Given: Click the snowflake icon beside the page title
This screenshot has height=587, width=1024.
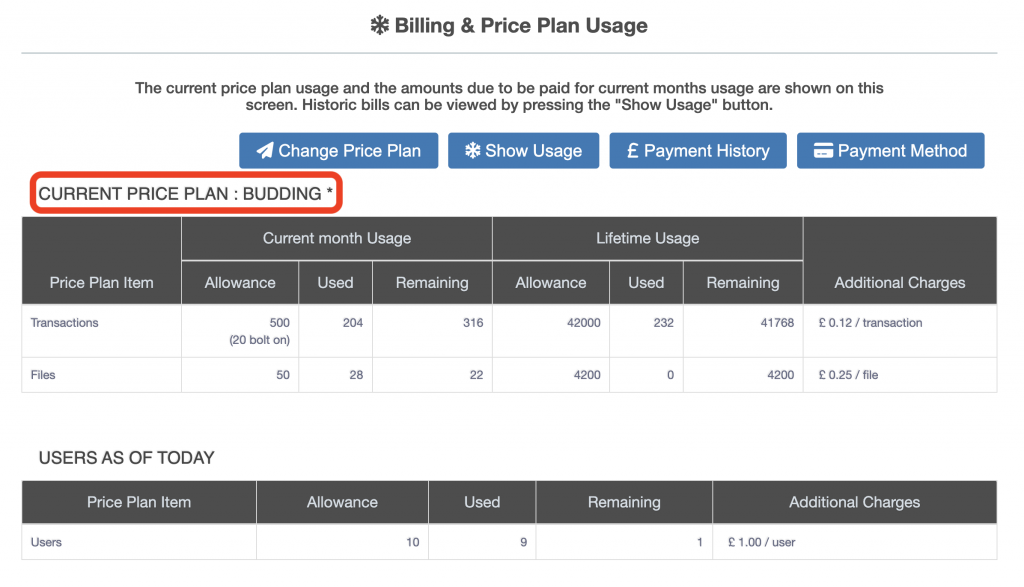Looking at the screenshot, I should (380, 26).
